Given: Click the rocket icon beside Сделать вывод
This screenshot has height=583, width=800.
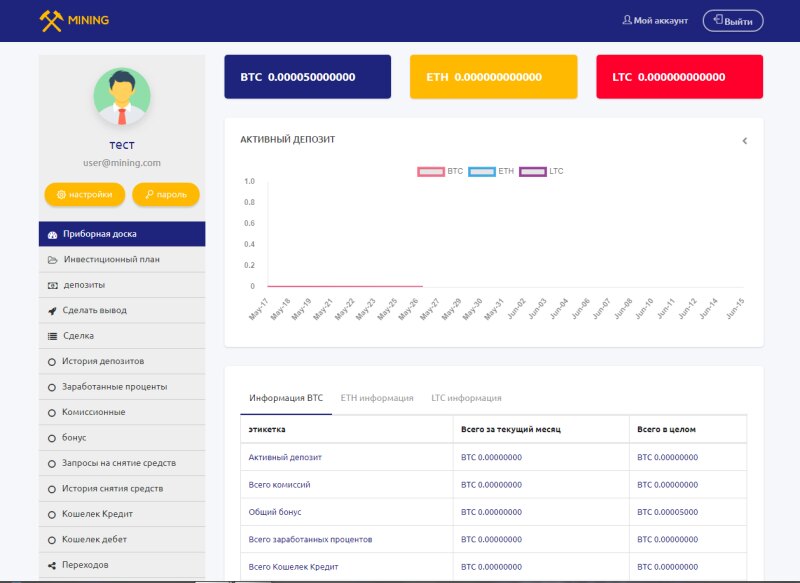Looking at the screenshot, I should tap(52, 310).
